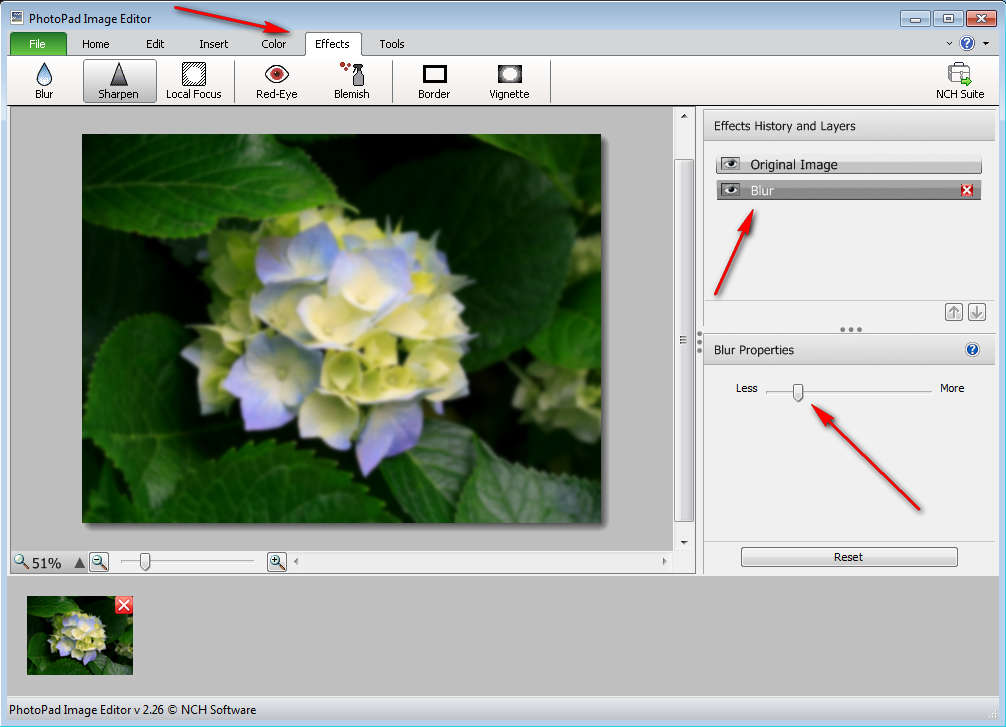Viewport: 1006px width, 727px height.
Task: Select the Blur effect tool
Action: 44,81
